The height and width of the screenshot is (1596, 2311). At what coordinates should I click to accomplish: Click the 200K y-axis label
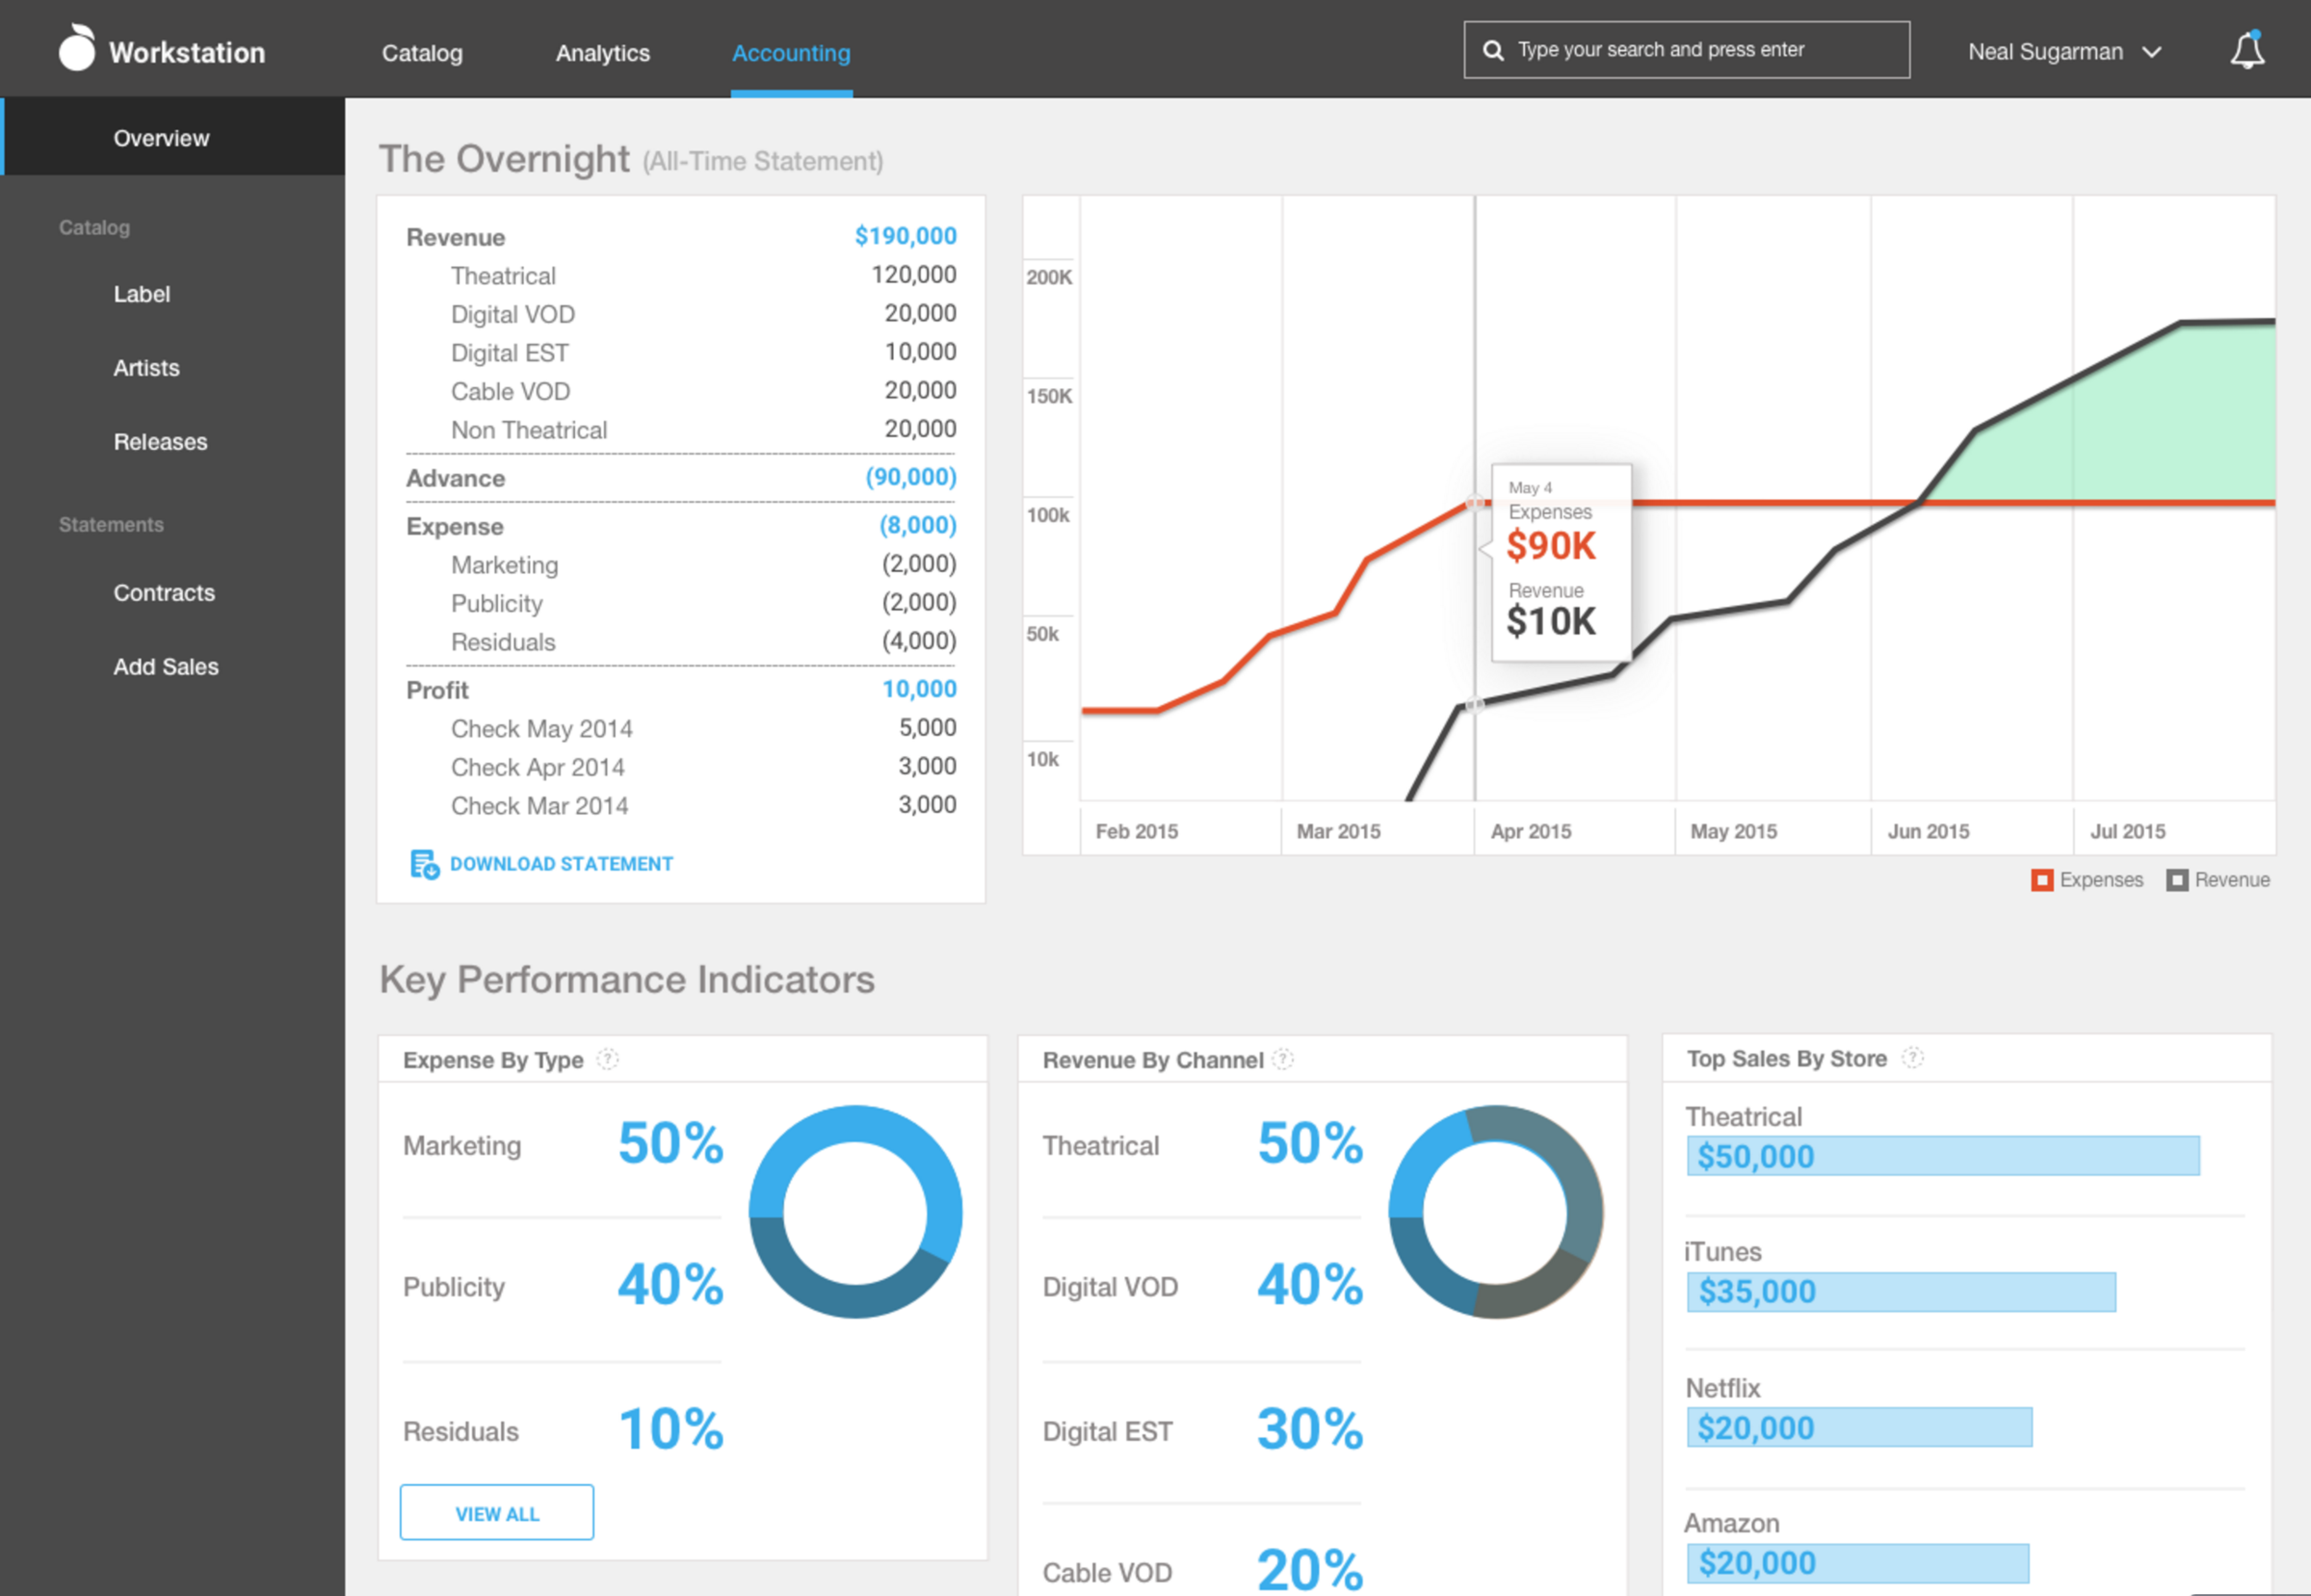pos(1049,277)
